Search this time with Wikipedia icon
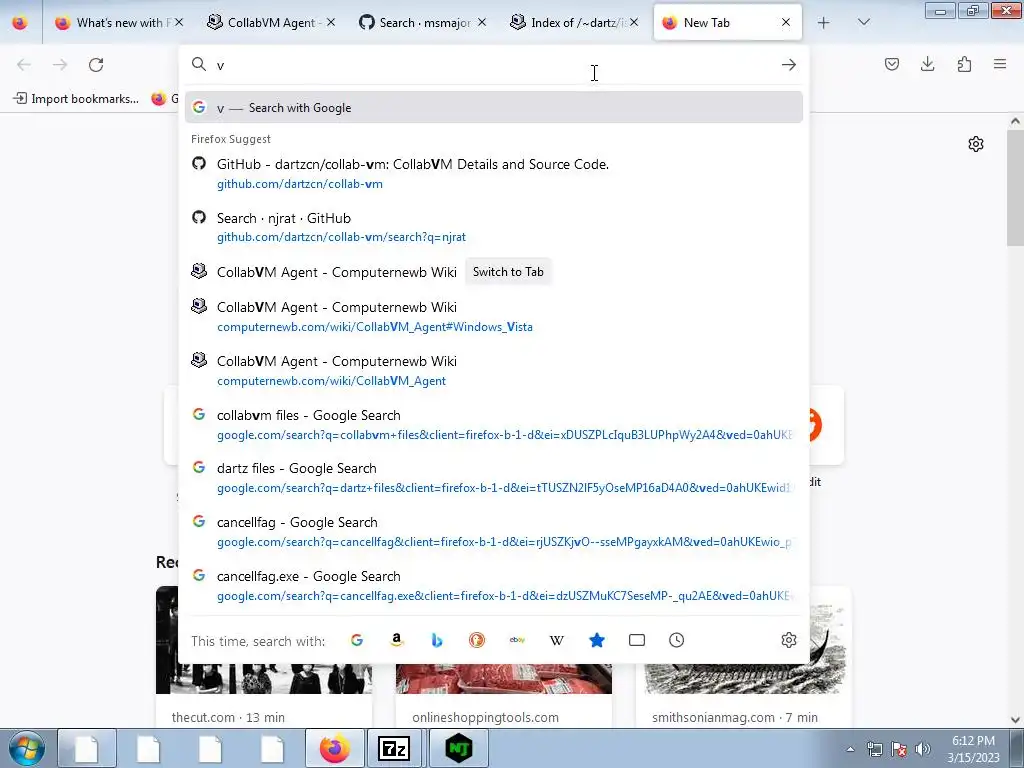1024x768 pixels. (x=557, y=640)
